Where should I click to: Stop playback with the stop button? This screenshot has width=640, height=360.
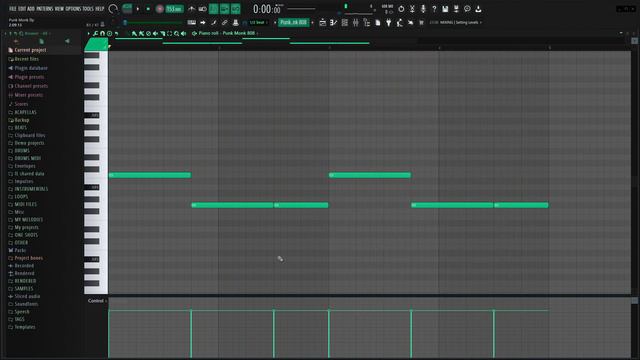pos(148,9)
